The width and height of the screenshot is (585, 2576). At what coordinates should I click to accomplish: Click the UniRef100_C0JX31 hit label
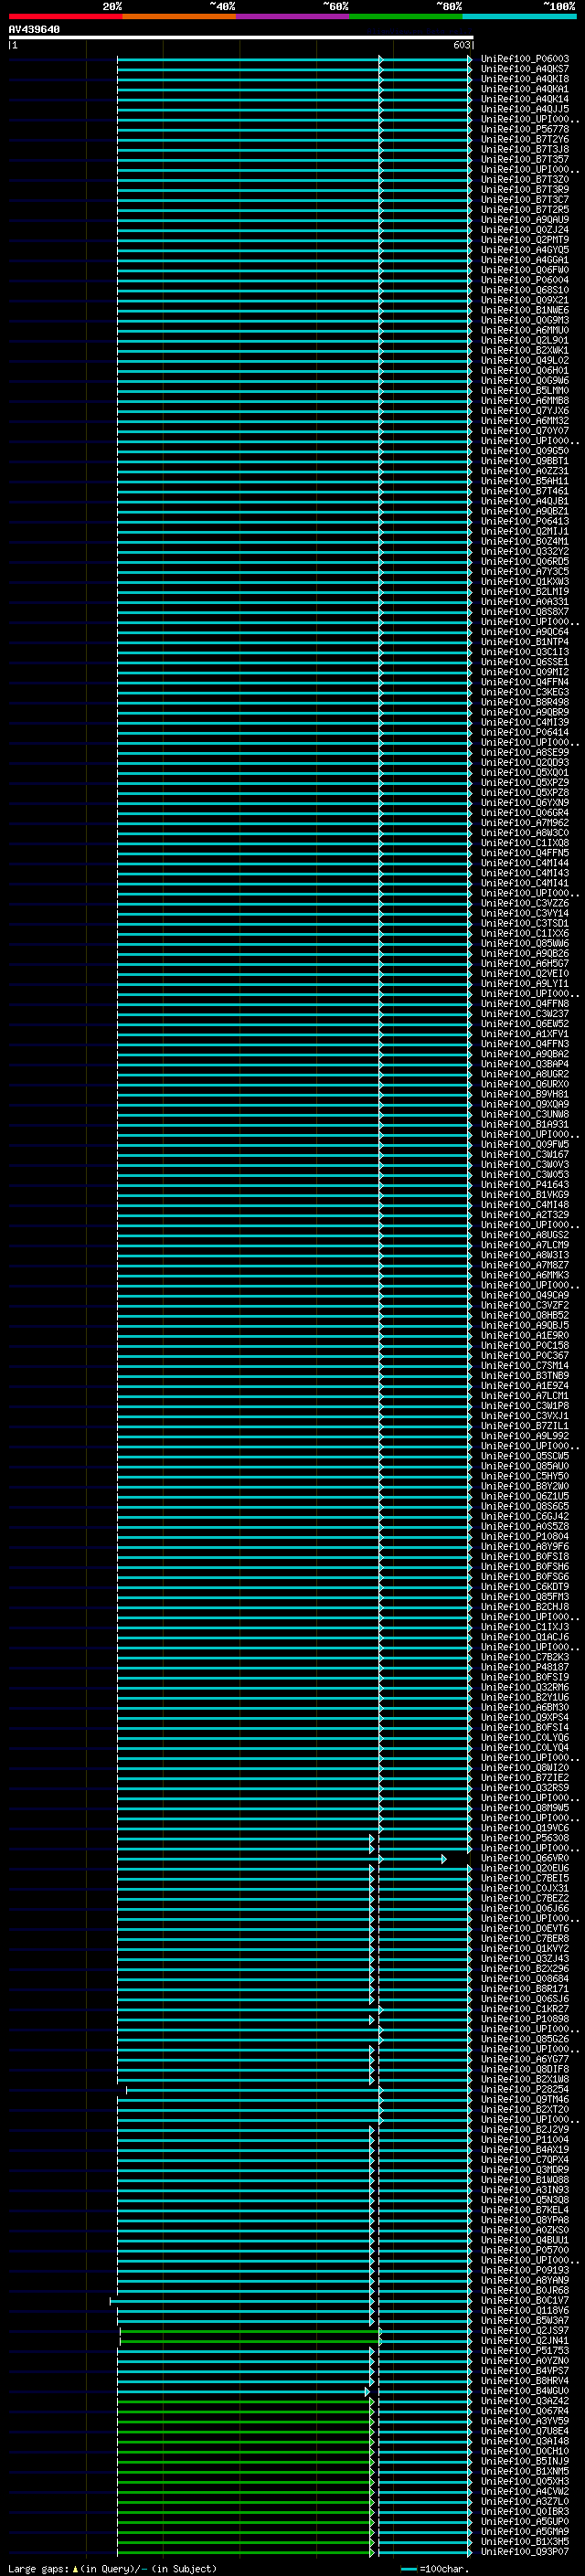525,1888
